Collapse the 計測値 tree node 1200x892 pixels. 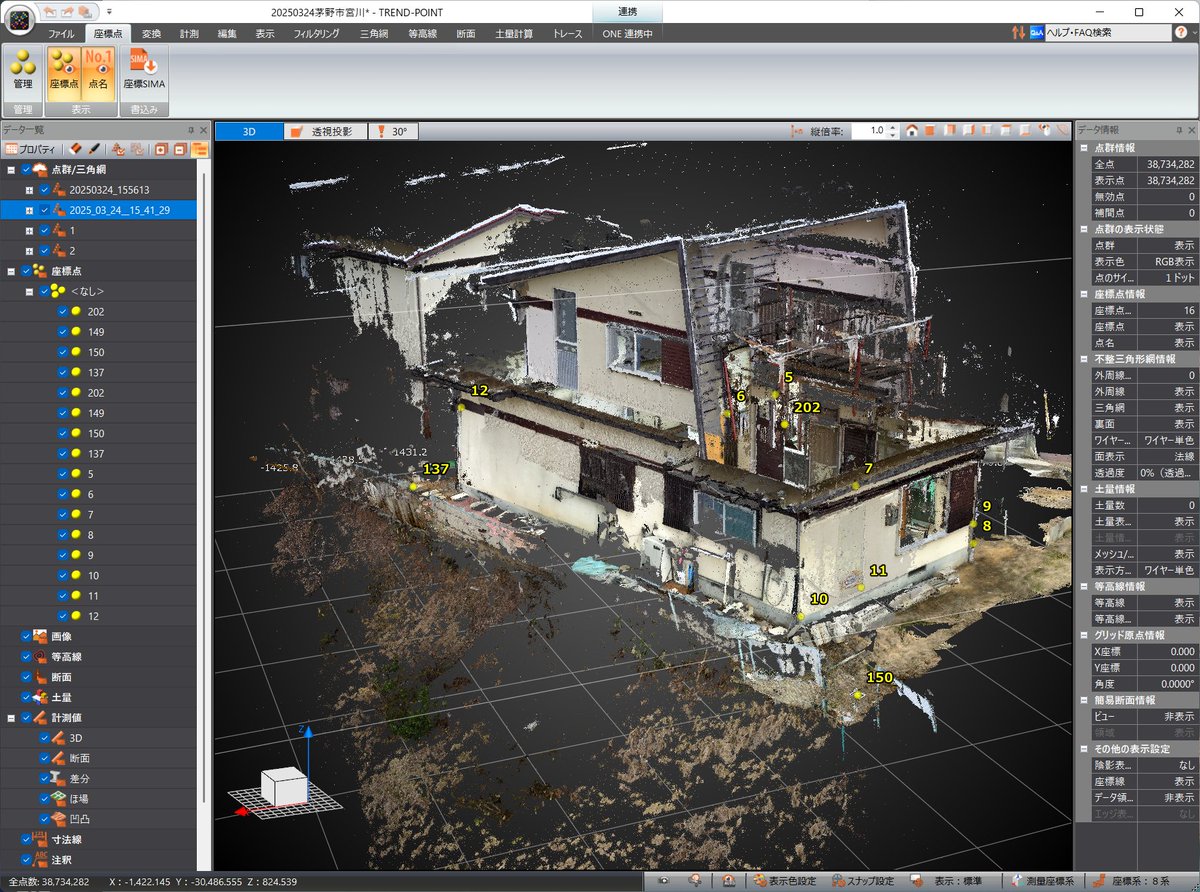pyautogui.click(x=10, y=717)
